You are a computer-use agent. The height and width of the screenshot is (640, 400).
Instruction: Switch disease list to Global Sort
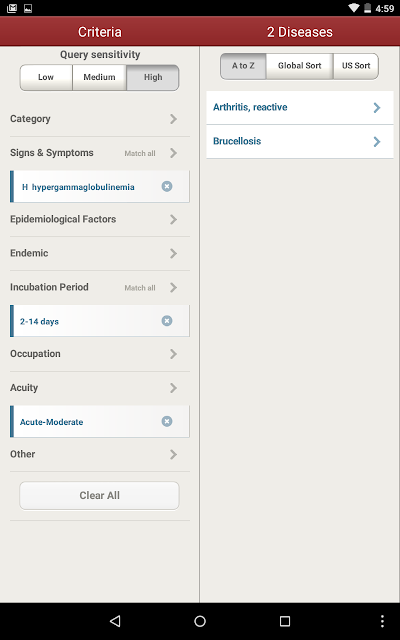click(300, 66)
